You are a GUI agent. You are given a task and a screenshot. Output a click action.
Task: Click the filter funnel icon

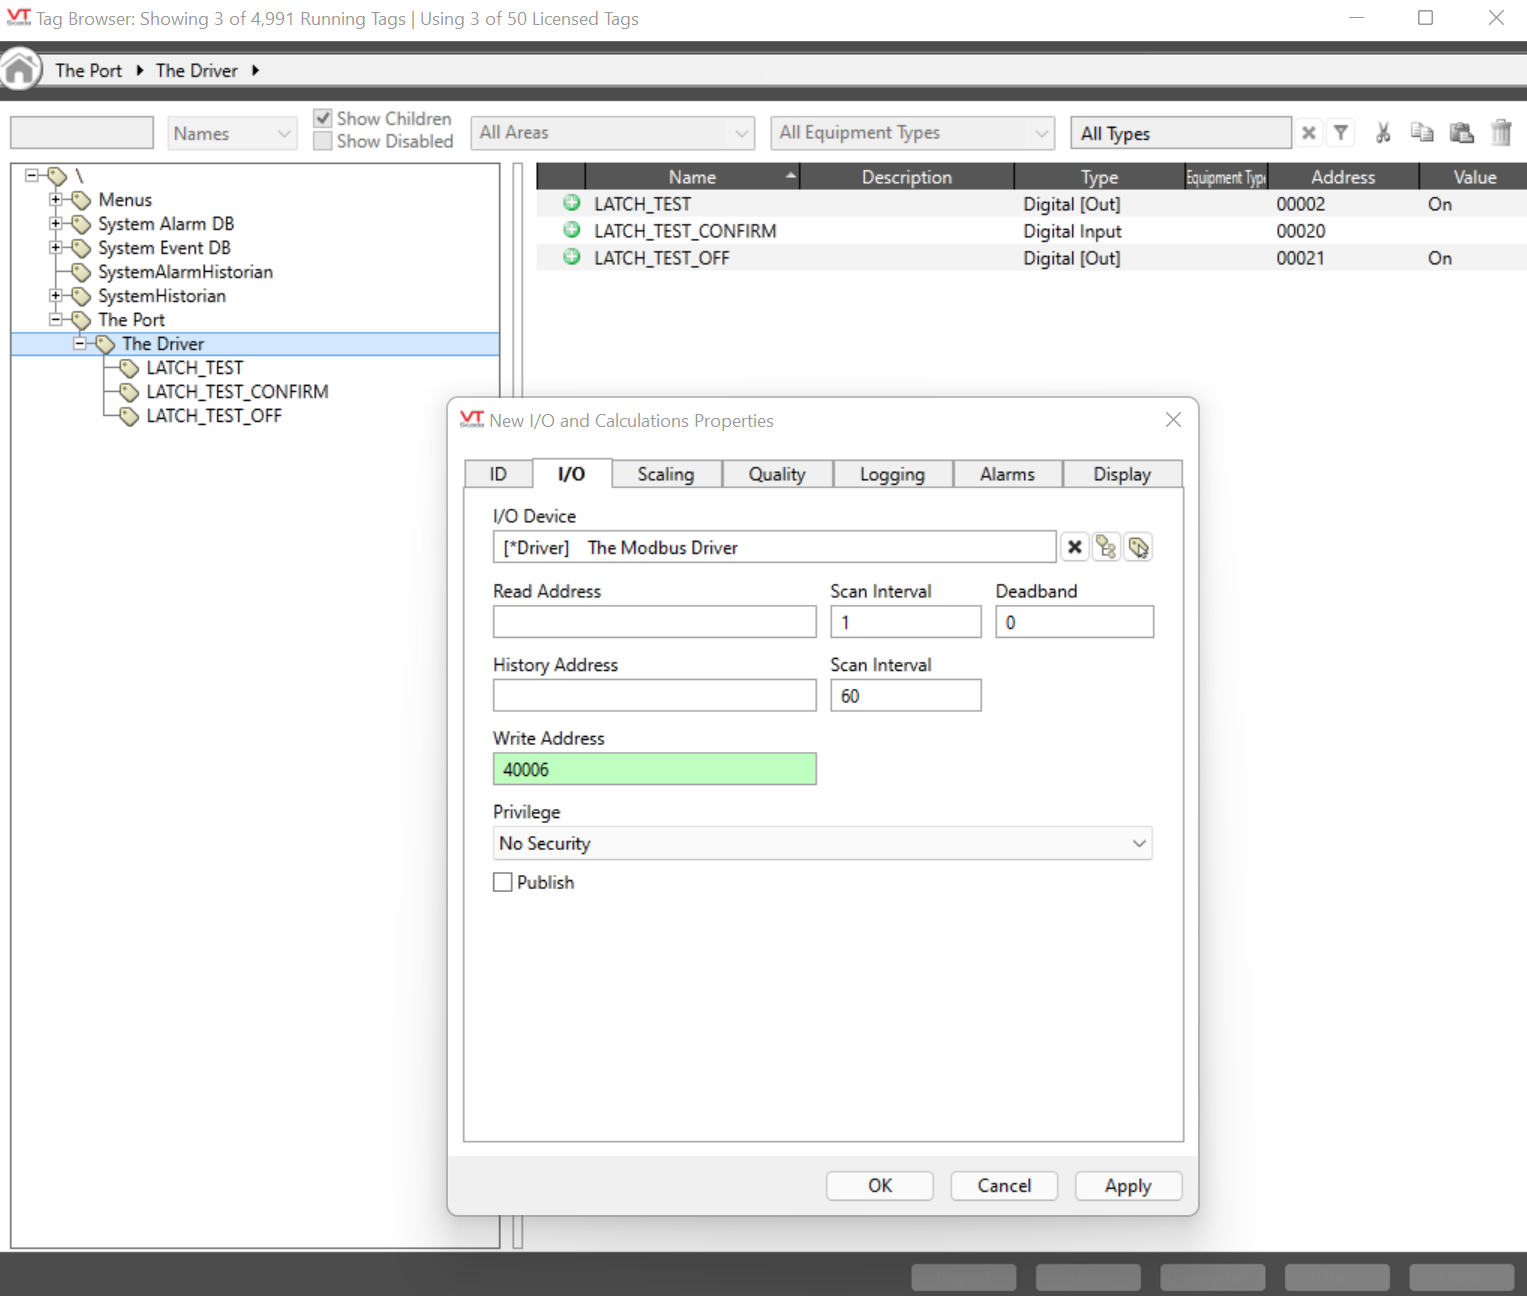[x=1341, y=133]
